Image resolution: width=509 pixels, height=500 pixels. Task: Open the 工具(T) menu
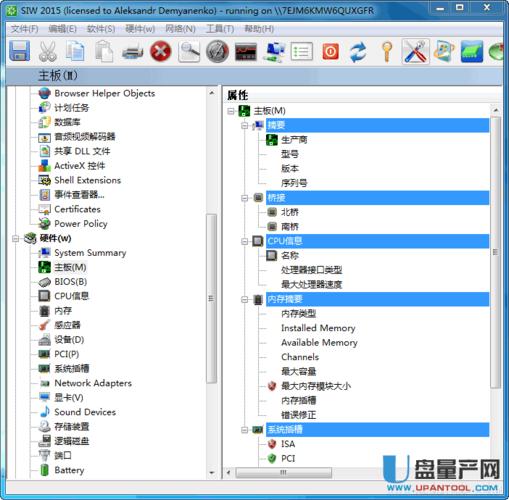point(220,29)
